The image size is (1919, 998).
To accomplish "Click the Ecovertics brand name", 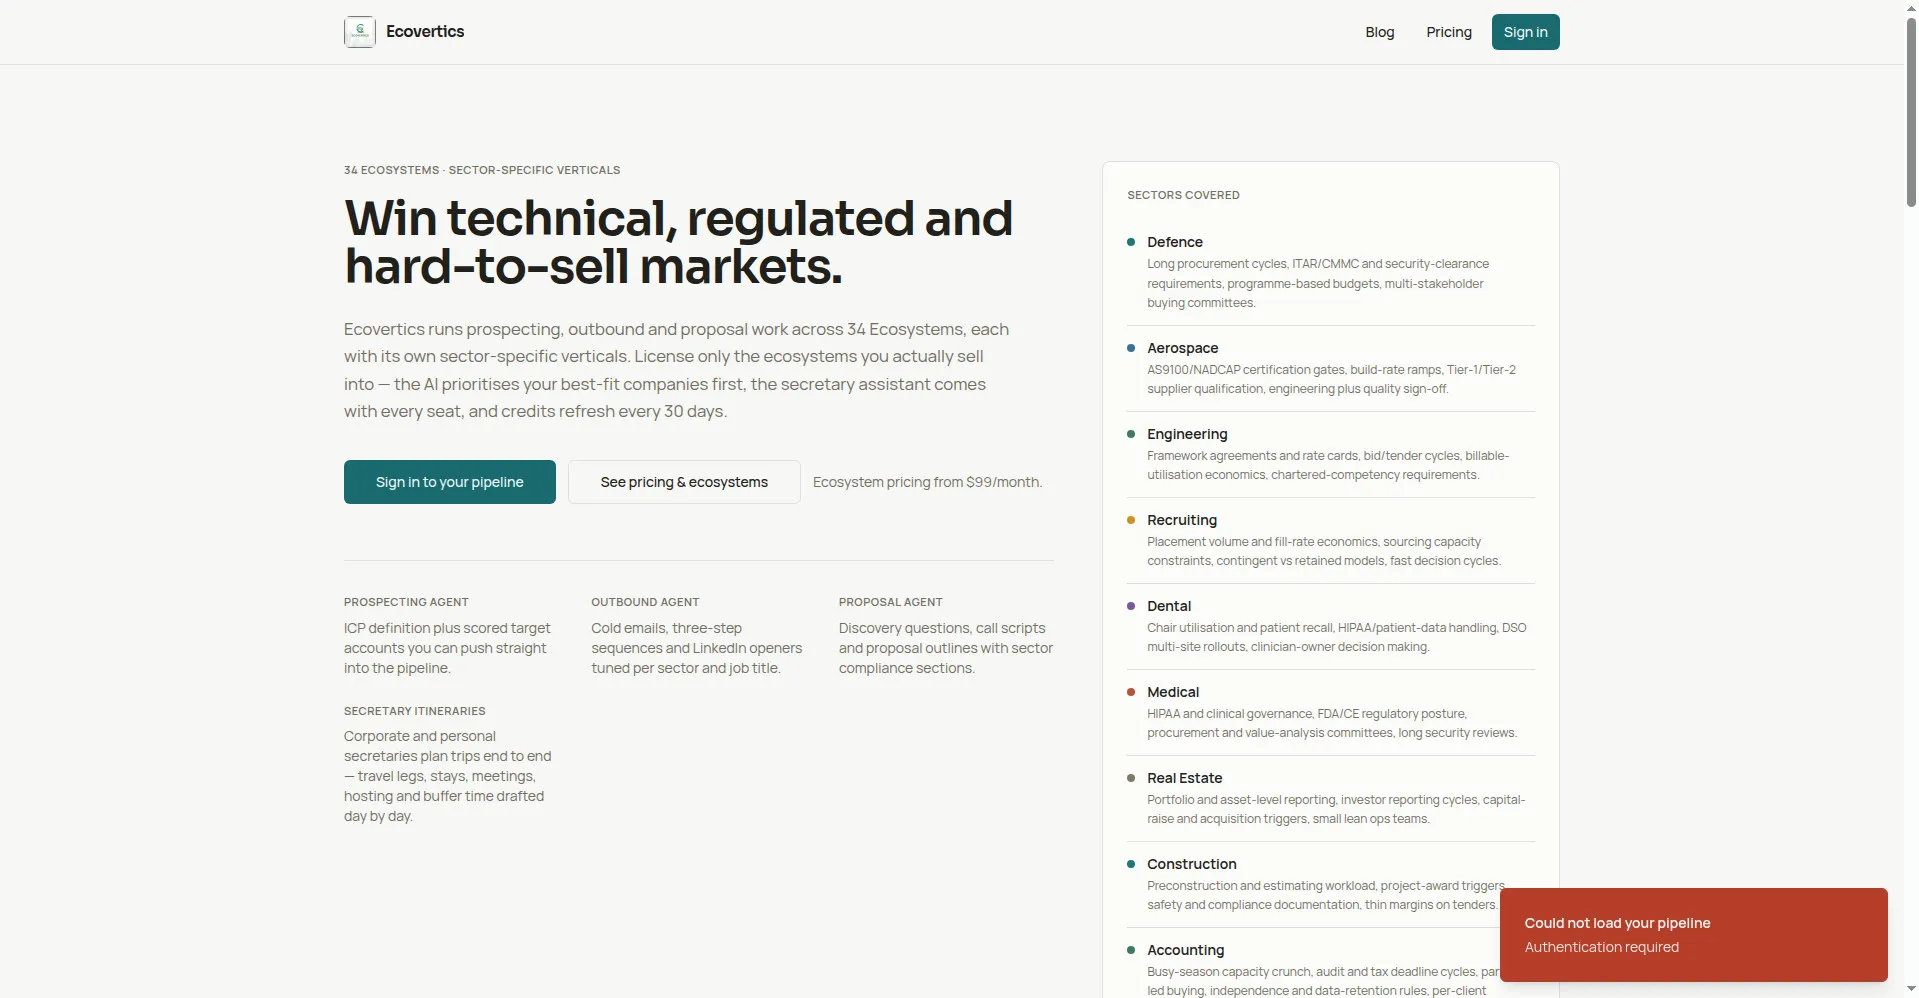I will [425, 32].
